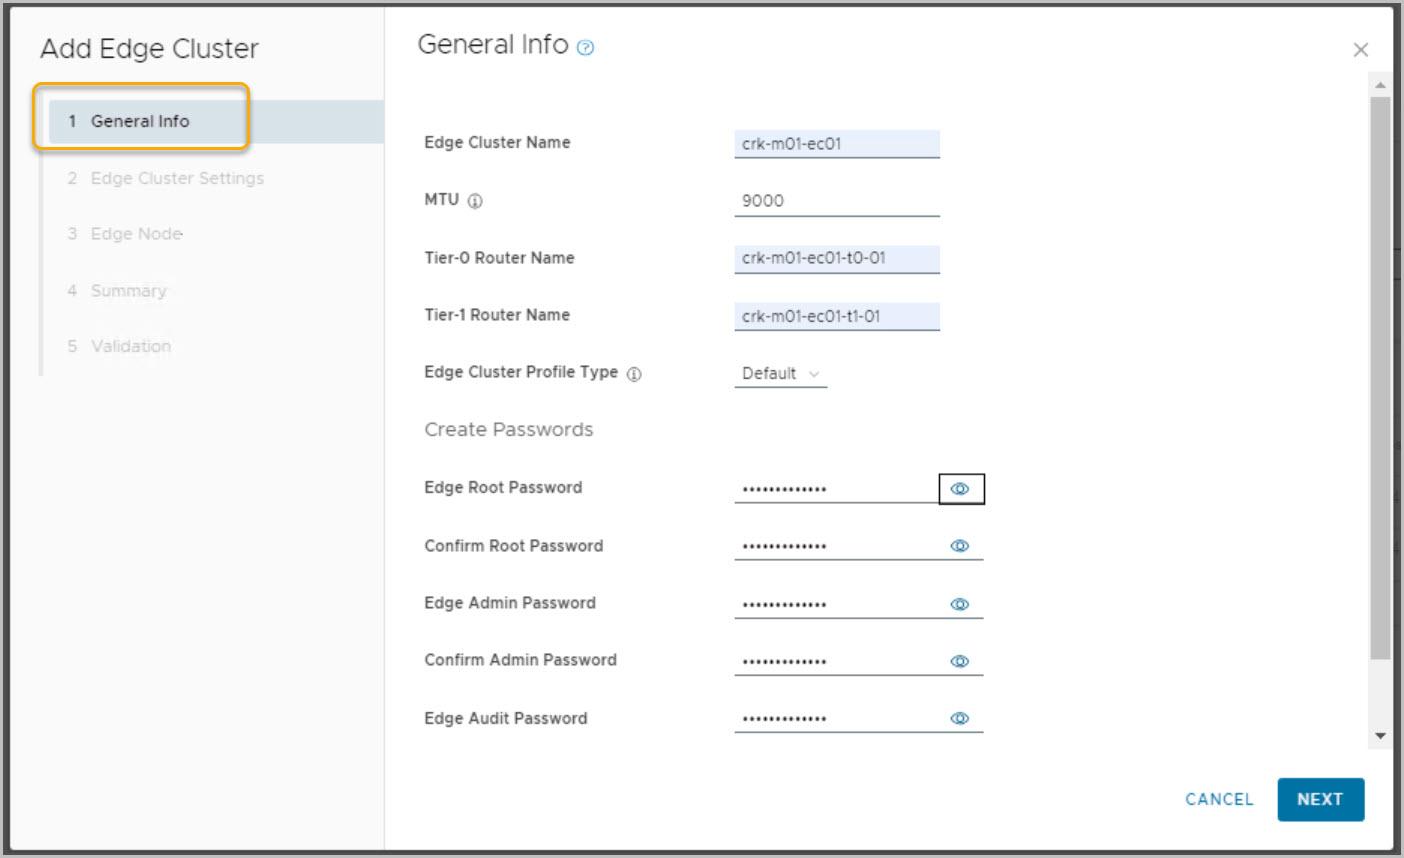
Task: Cancel the Add Edge Cluster wizard
Action: click(x=1218, y=799)
